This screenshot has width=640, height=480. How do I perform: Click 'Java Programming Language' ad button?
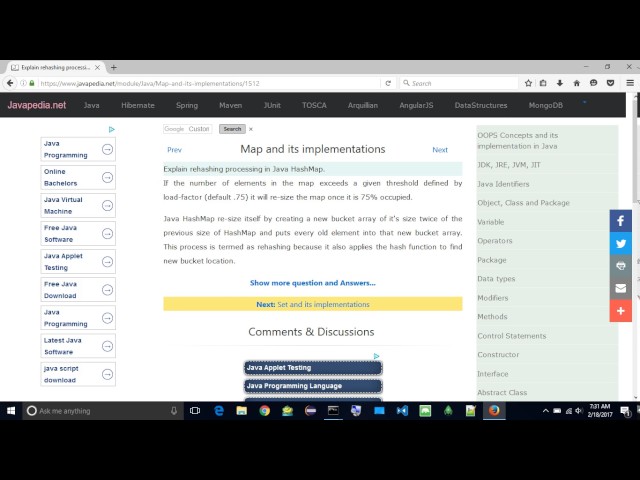313,386
